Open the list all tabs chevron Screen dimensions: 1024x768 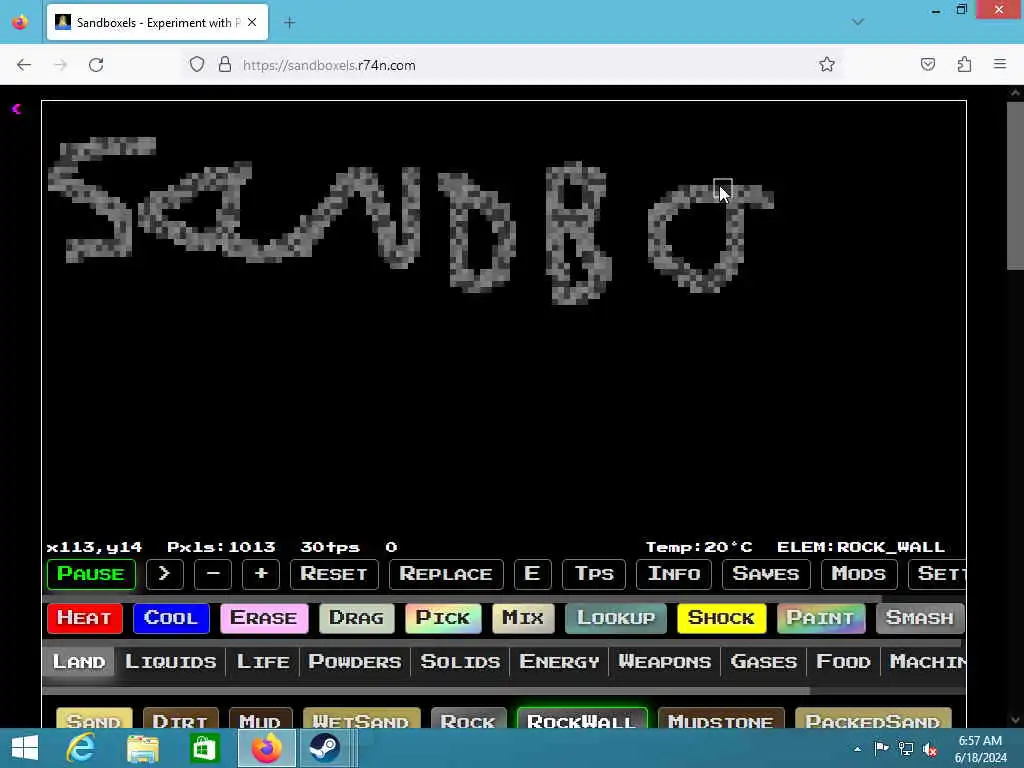coord(857,22)
